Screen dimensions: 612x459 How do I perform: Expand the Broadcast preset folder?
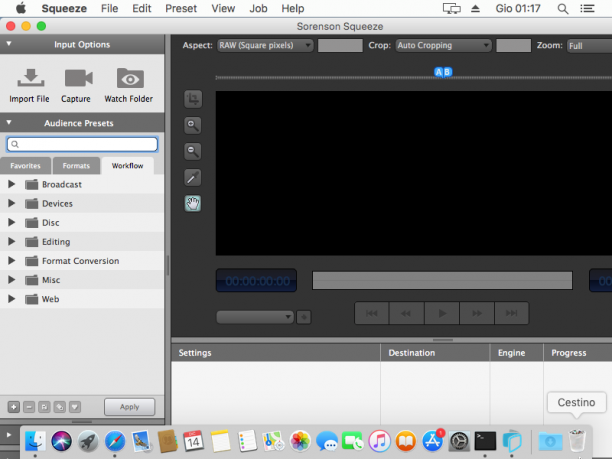(11, 184)
